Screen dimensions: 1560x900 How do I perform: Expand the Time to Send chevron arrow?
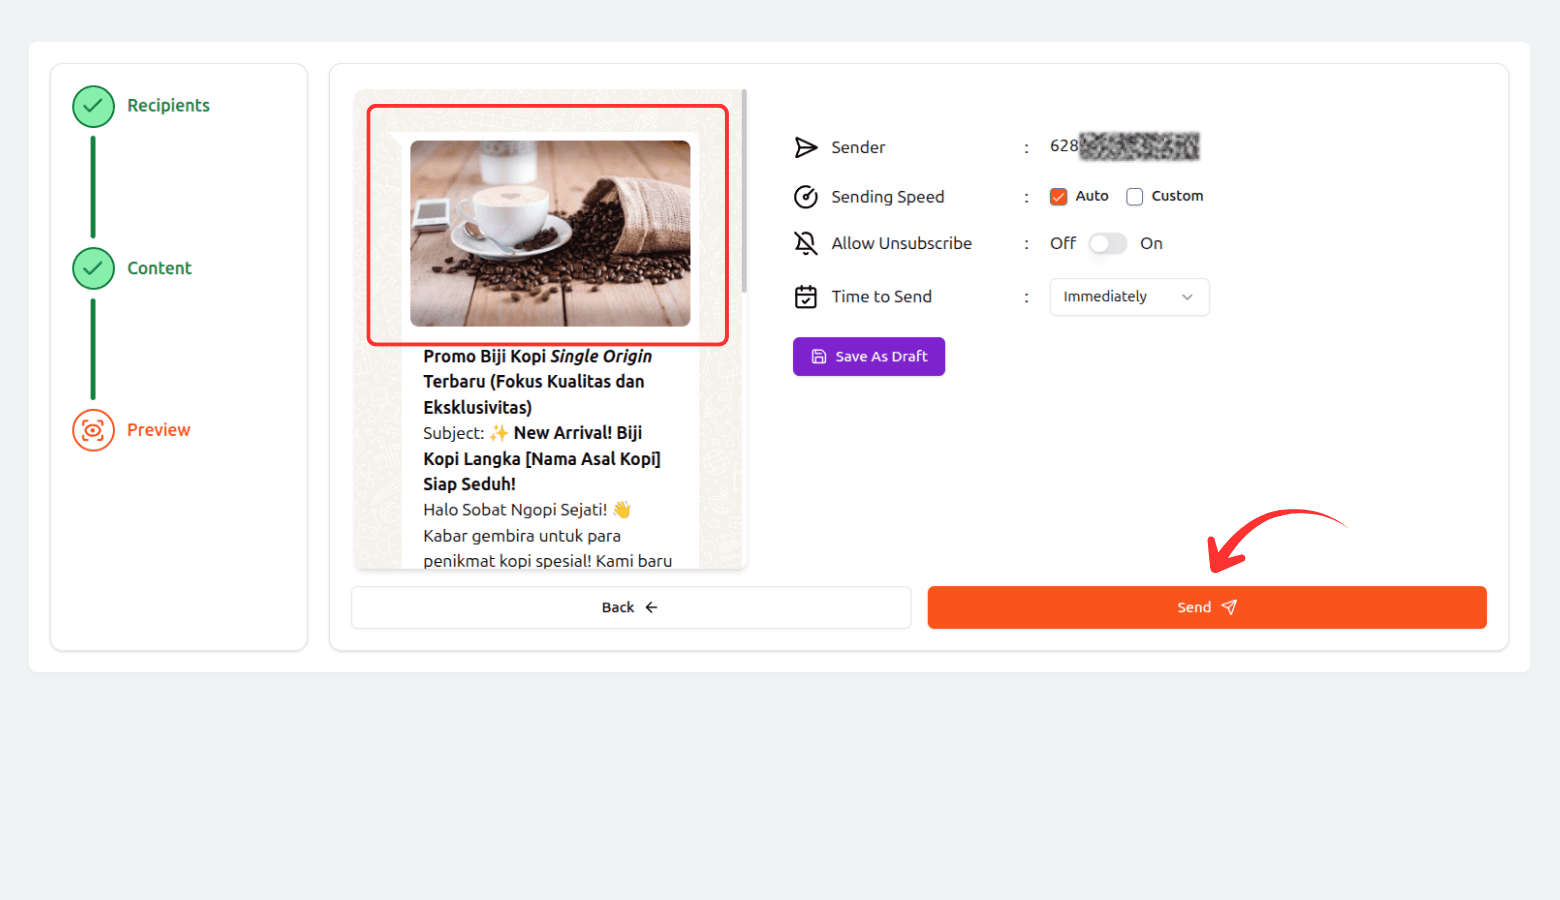(1187, 297)
